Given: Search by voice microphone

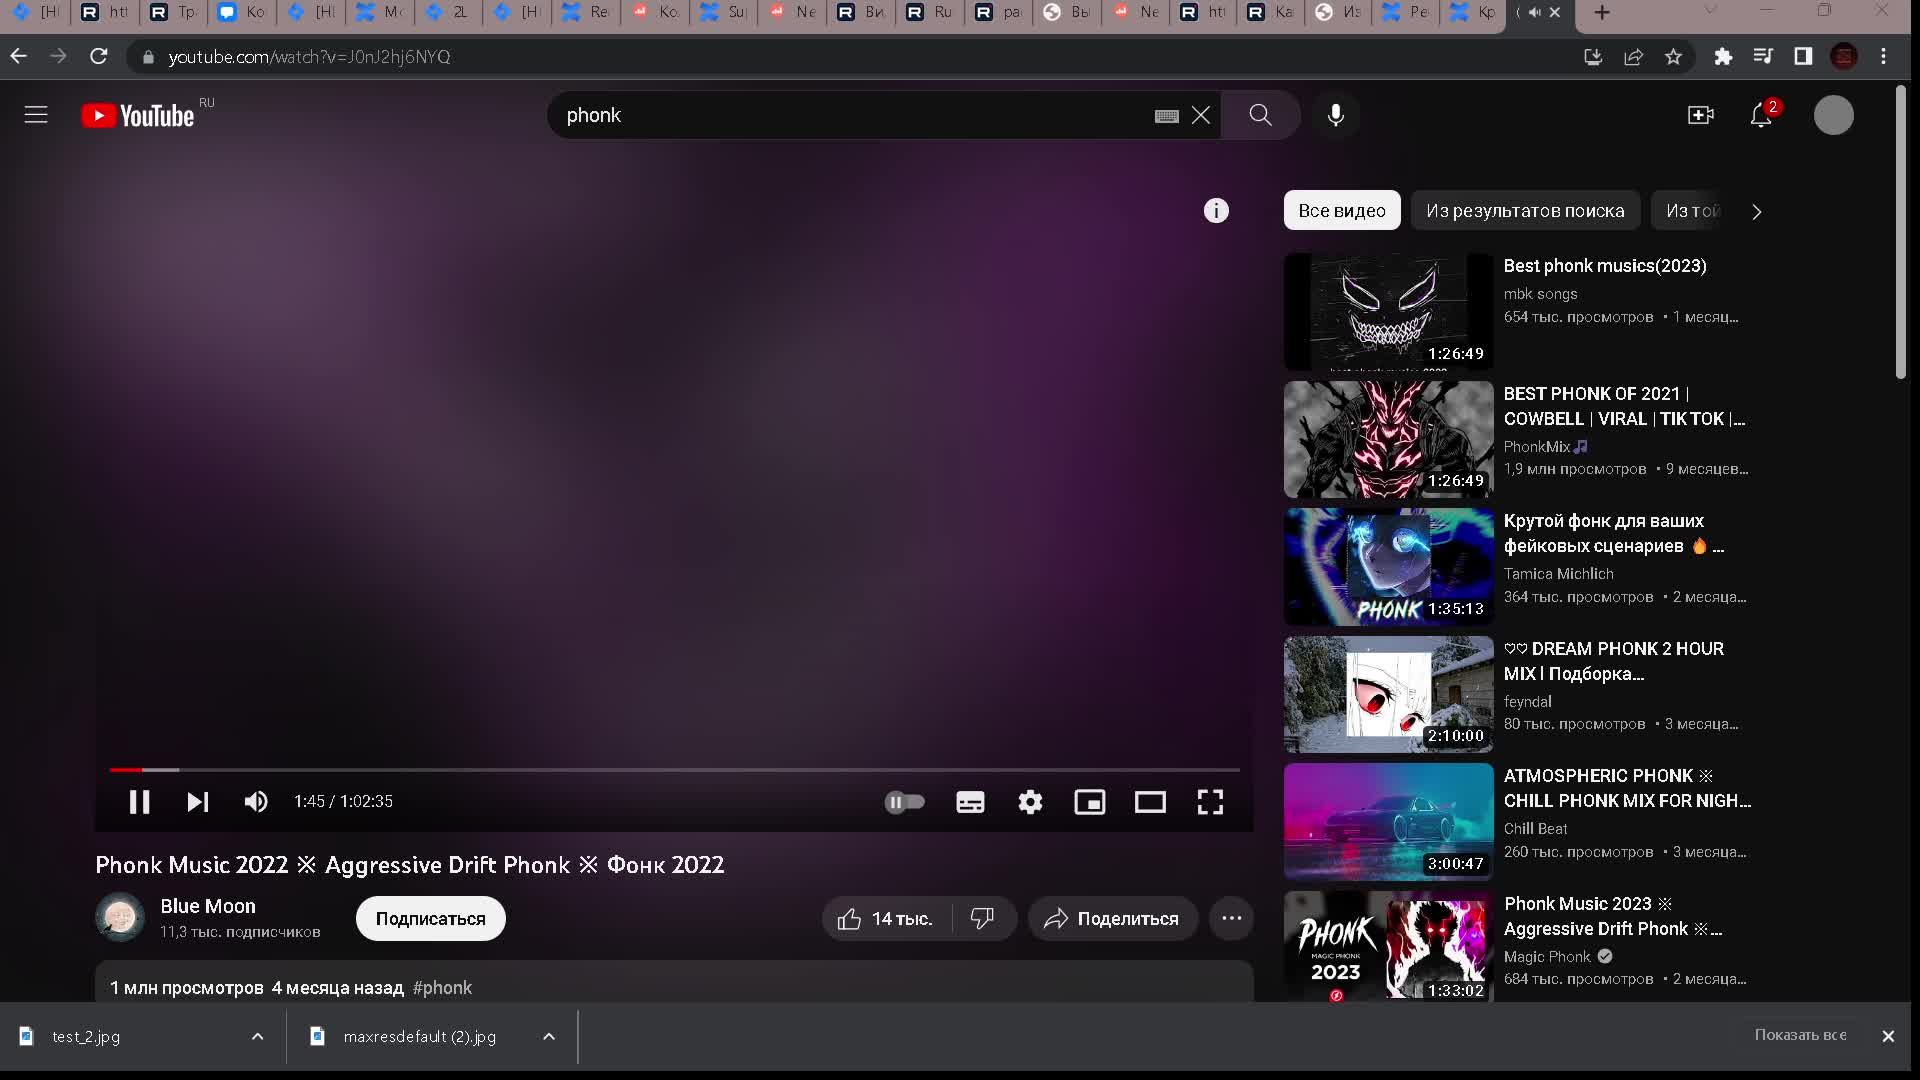Looking at the screenshot, I should 1336,115.
